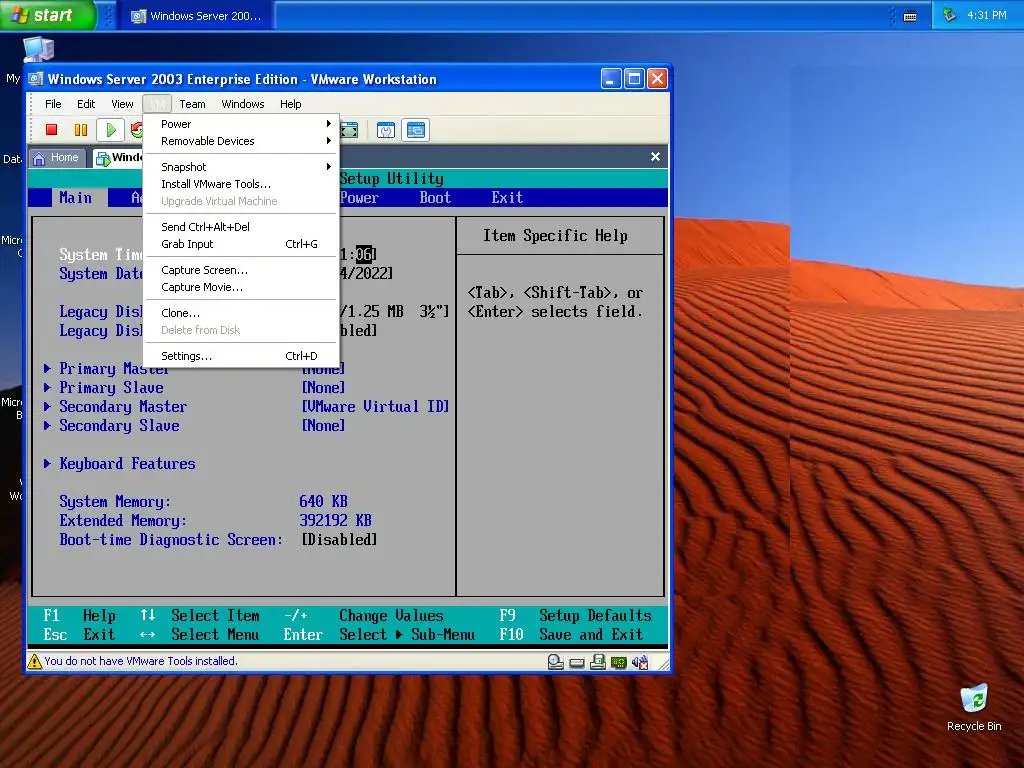Choose Capture Screen from the menu
The width and height of the screenshot is (1024, 768).
(241, 270)
